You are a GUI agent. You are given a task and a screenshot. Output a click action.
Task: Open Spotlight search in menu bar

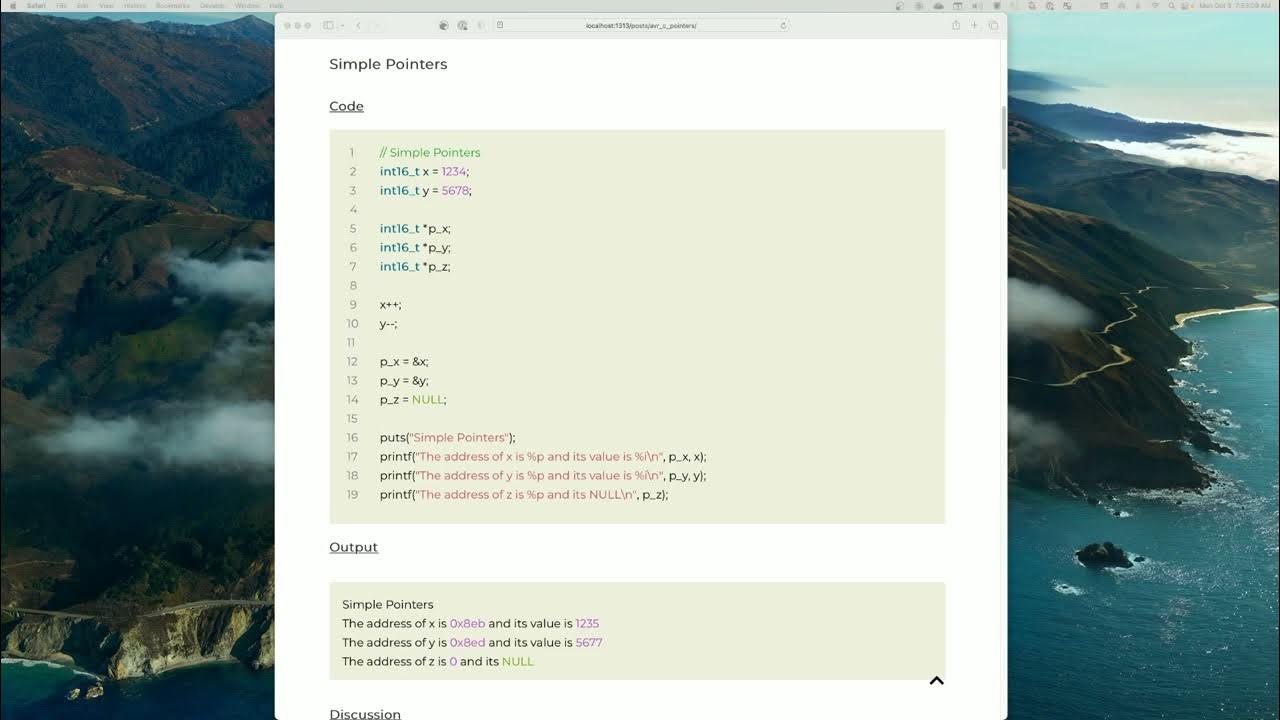(1170, 5)
